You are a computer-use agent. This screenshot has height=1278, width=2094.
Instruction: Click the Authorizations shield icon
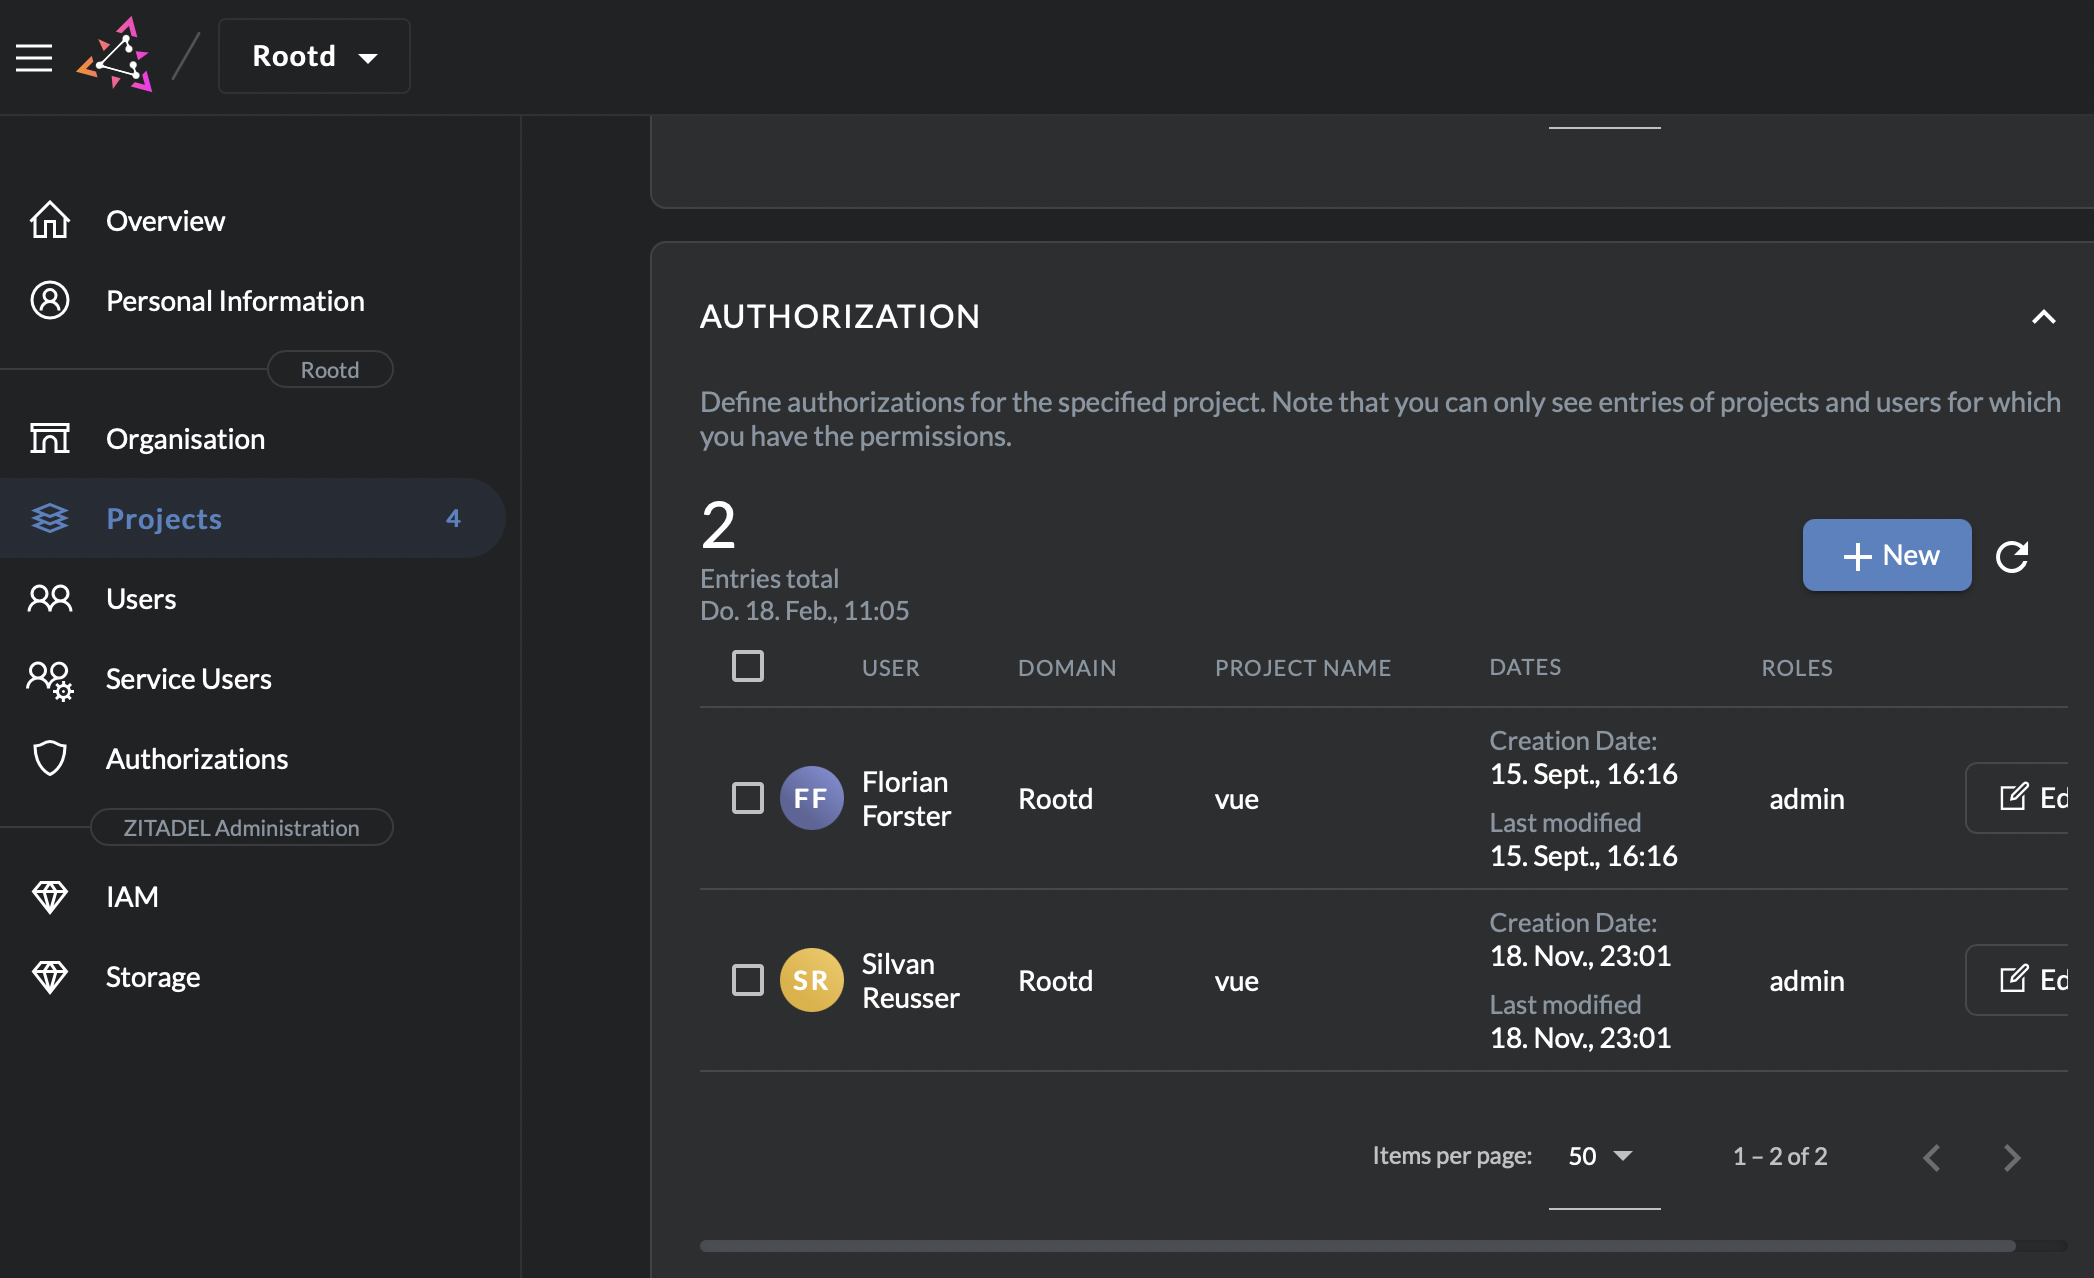(x=50, y=758)
